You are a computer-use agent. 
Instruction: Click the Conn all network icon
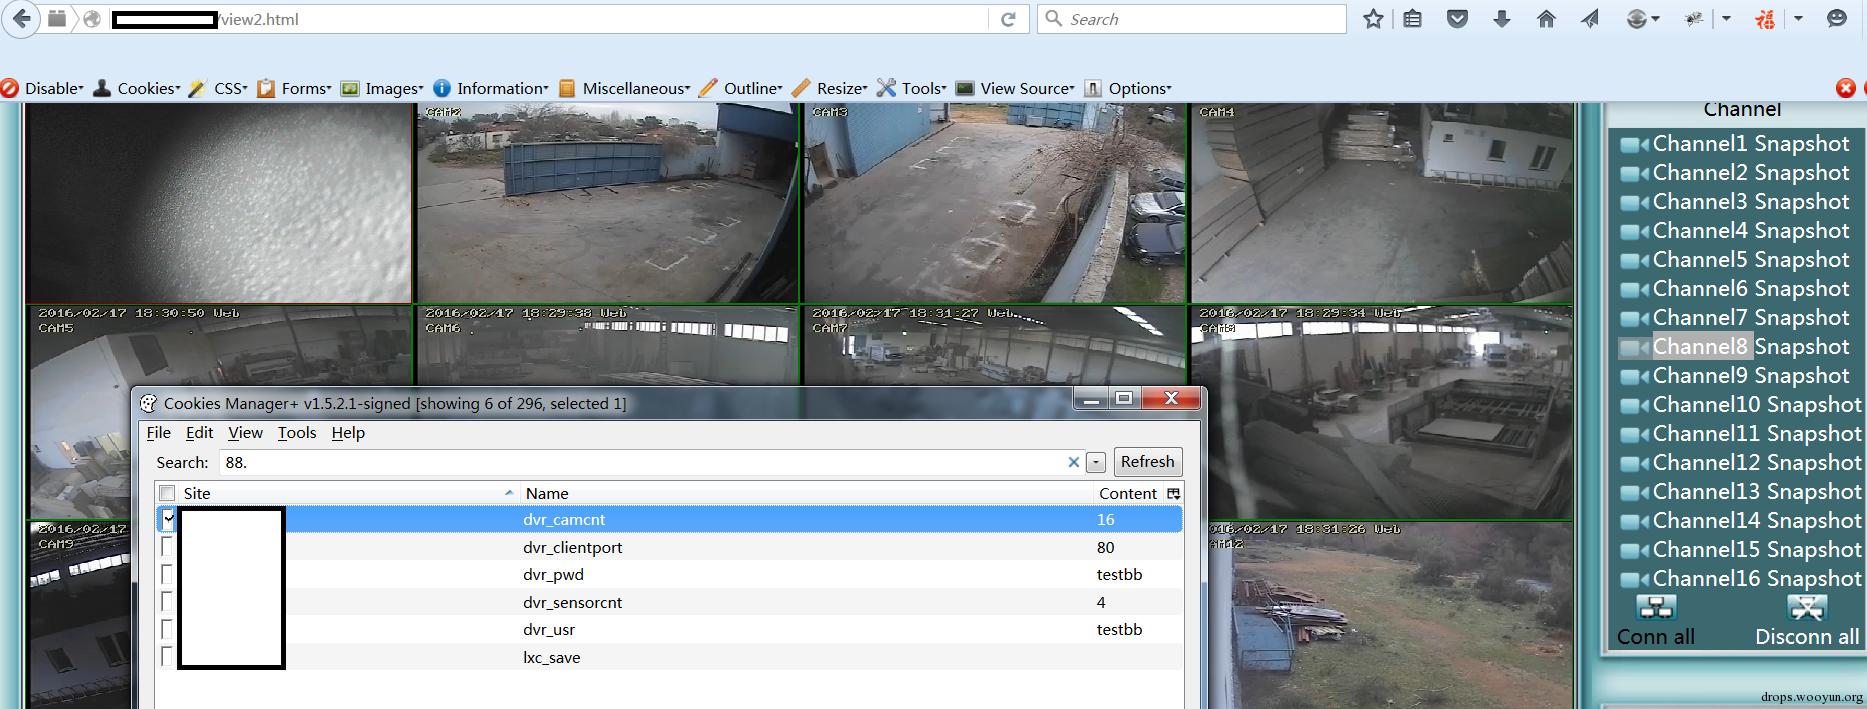(x=1656, y=607)
